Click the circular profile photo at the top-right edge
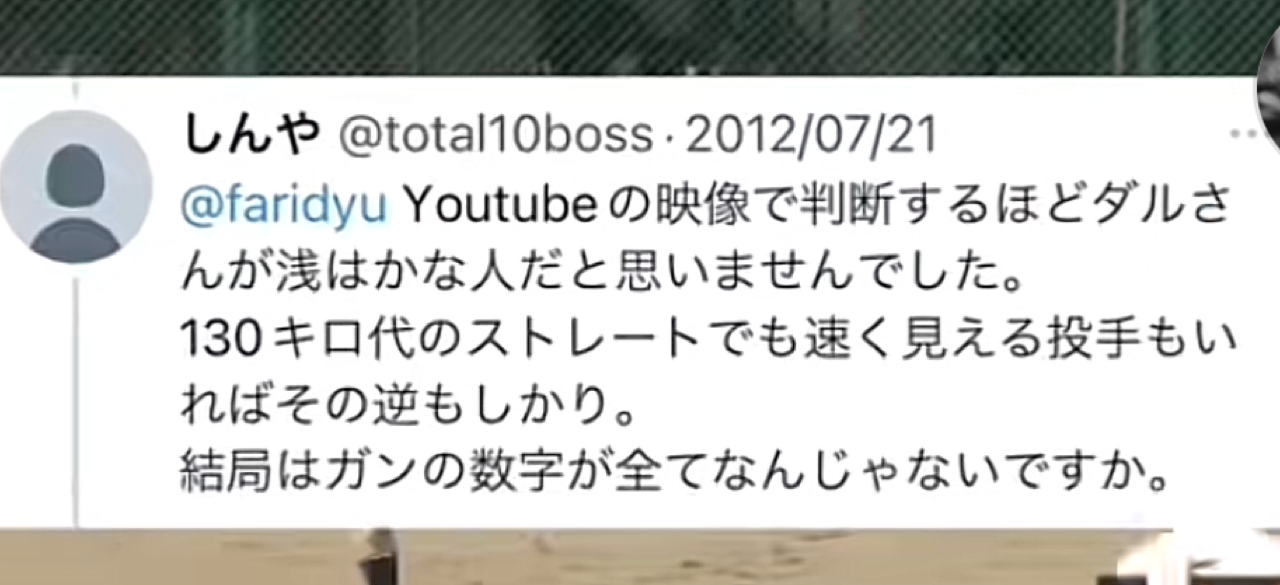Screen dimensions: 1280x585 (1268, 90)
